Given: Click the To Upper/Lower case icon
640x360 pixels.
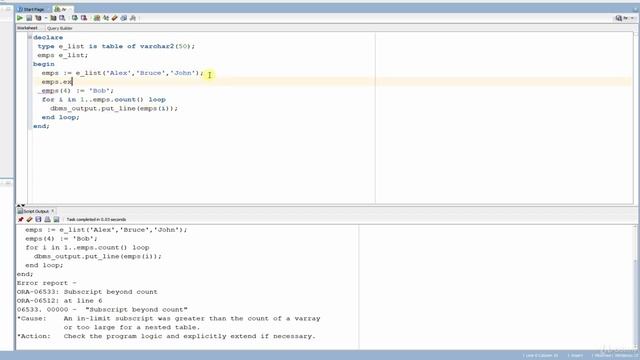Looking at the screenshot, I should coord(106,18).
